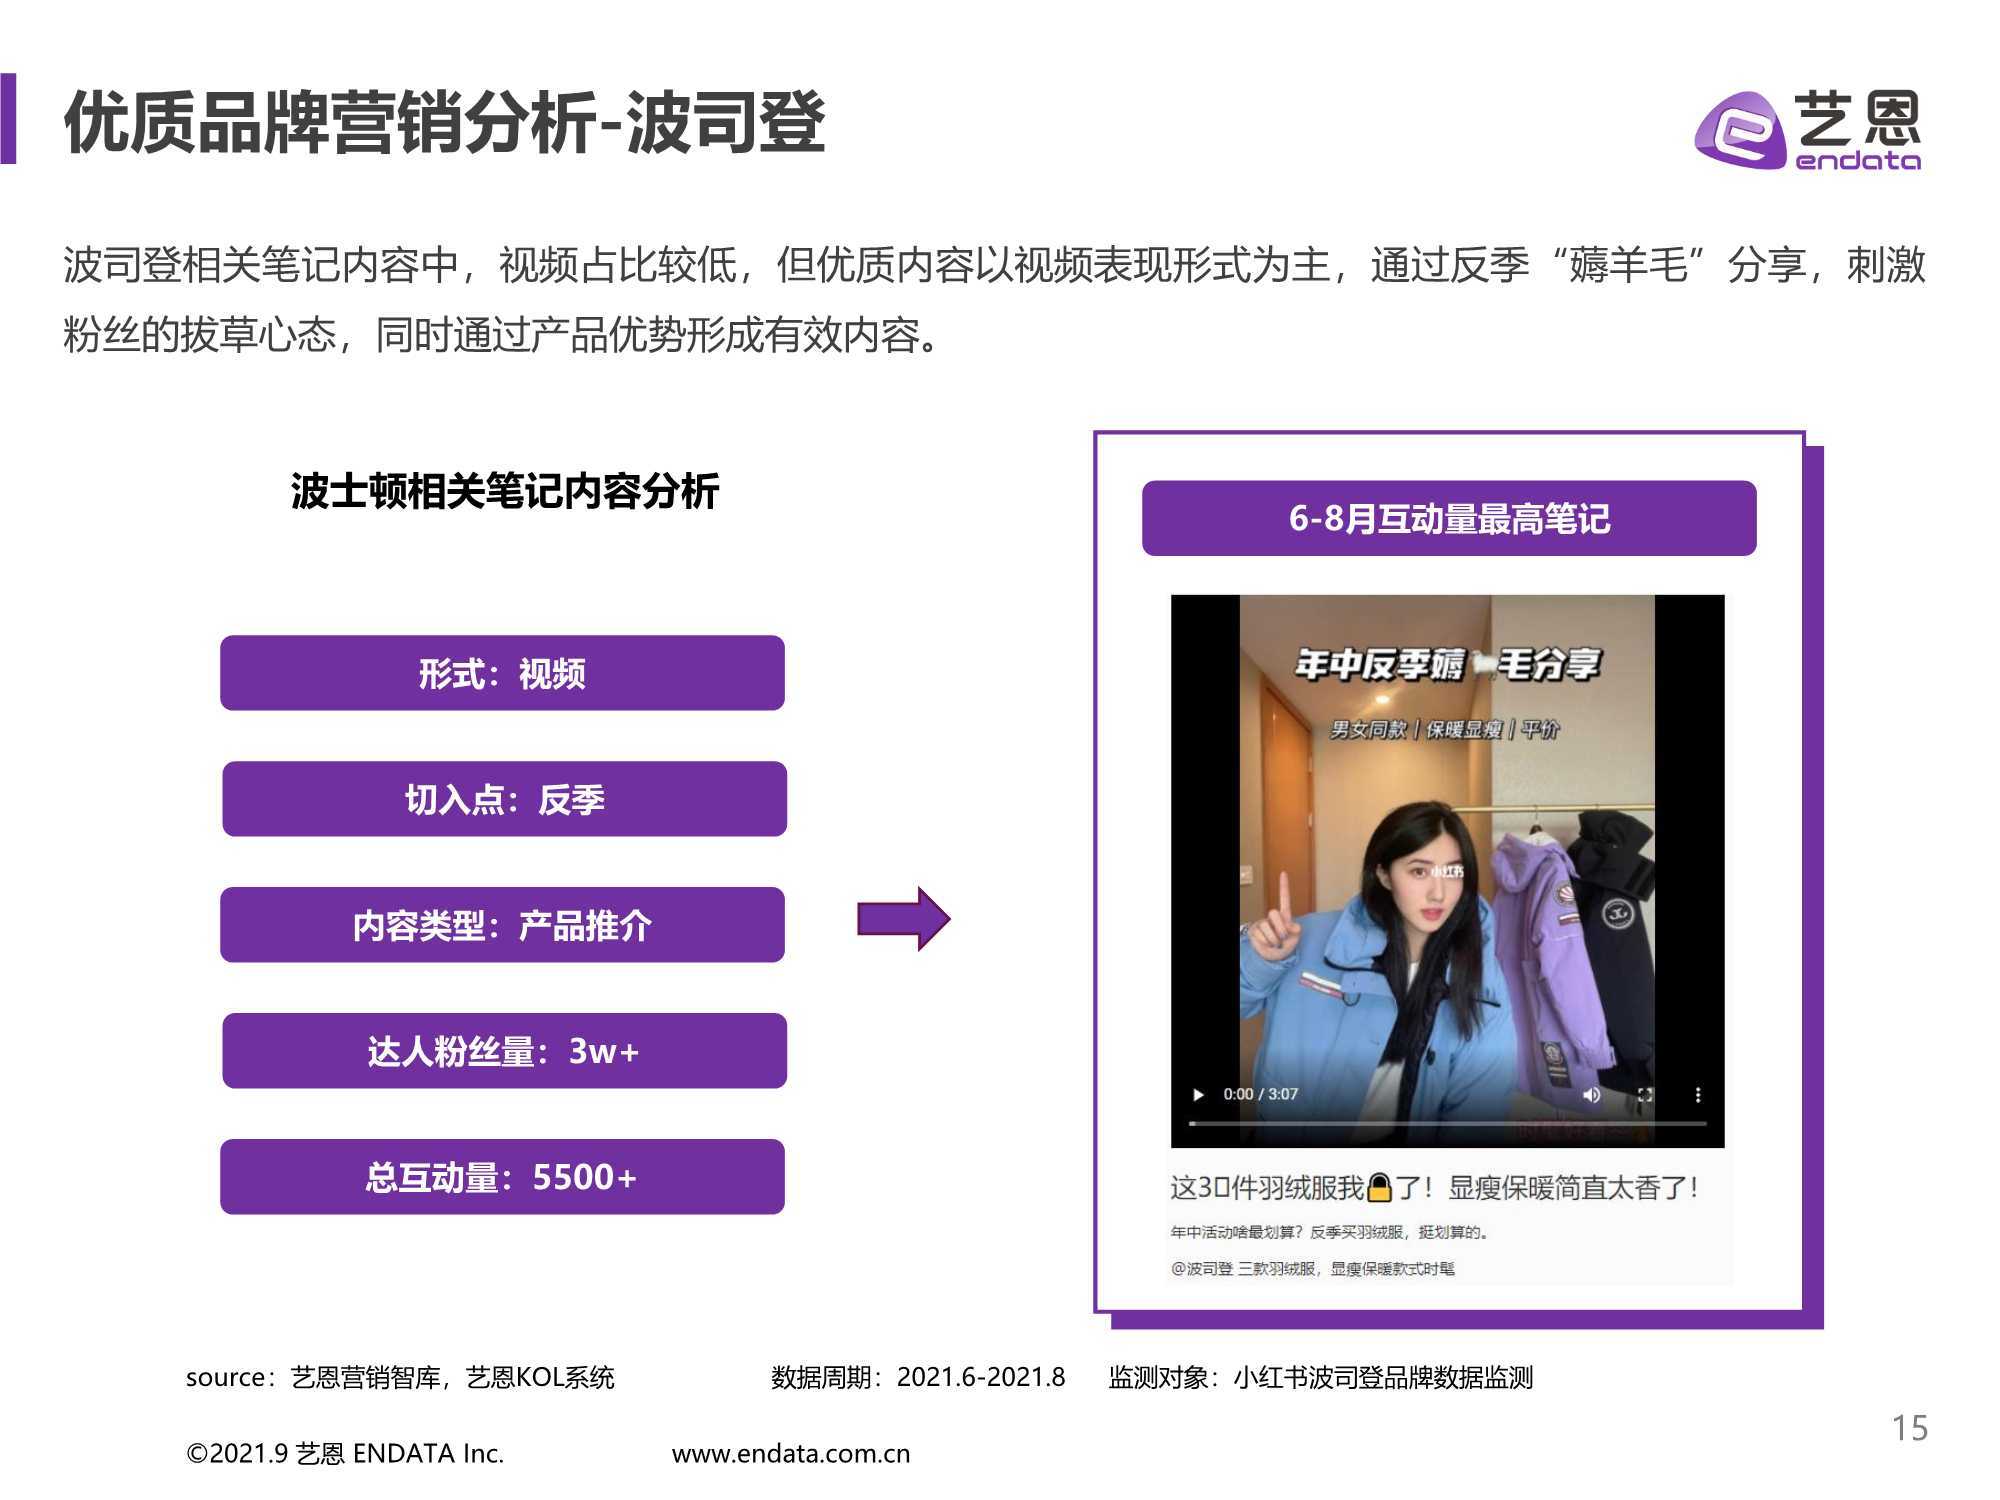
Task: Click the intro paragraph beginning '波司登相关笔记内容中'
Action: [994, 300]
